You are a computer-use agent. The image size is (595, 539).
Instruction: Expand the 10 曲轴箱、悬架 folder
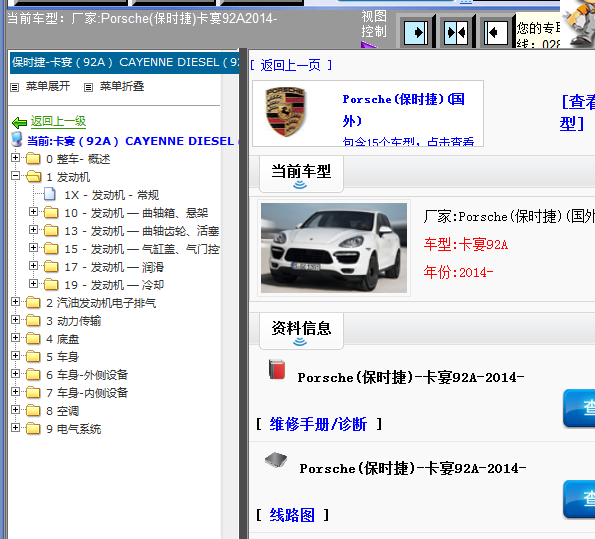[x=33, y=212]
